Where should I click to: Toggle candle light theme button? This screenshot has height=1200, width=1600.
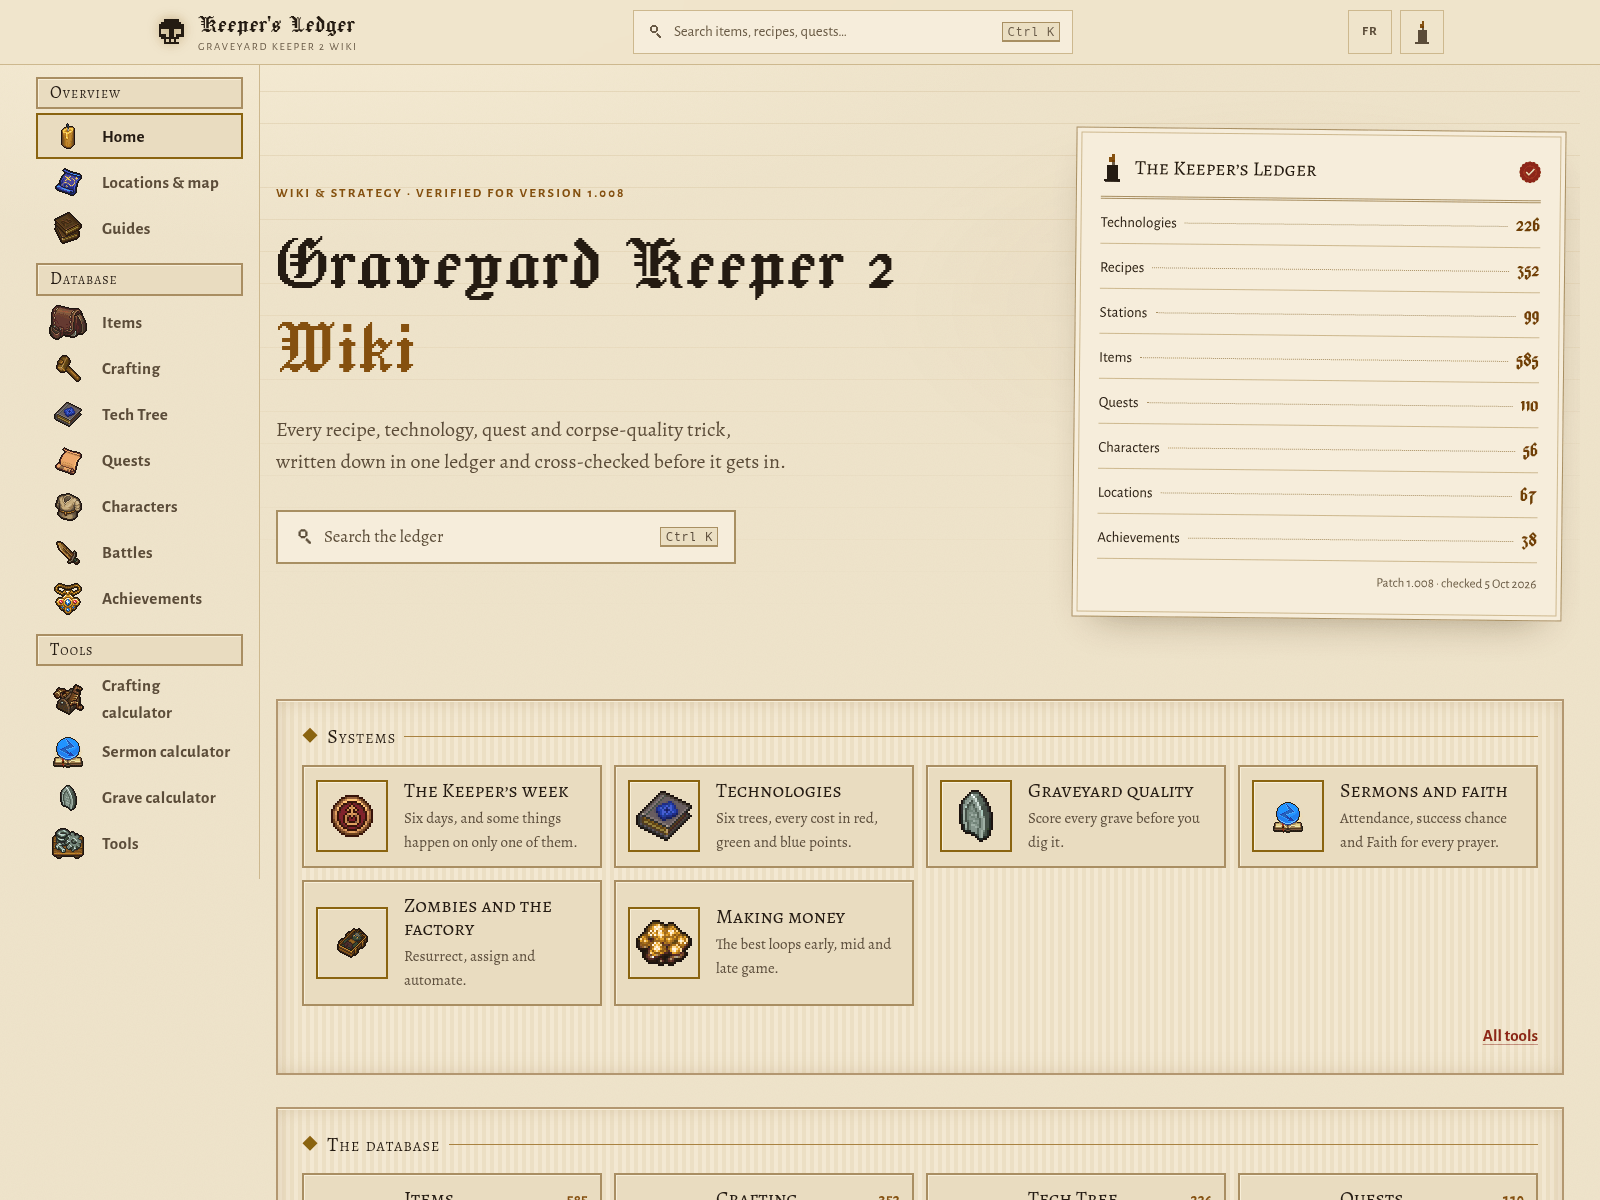(x=1422, y=32)
